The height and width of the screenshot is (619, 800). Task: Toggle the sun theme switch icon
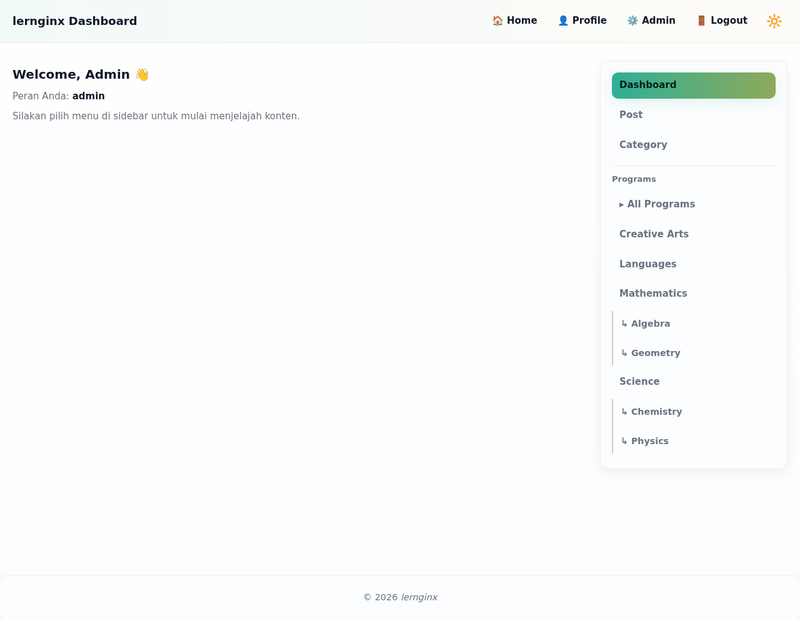click(774, 21)
